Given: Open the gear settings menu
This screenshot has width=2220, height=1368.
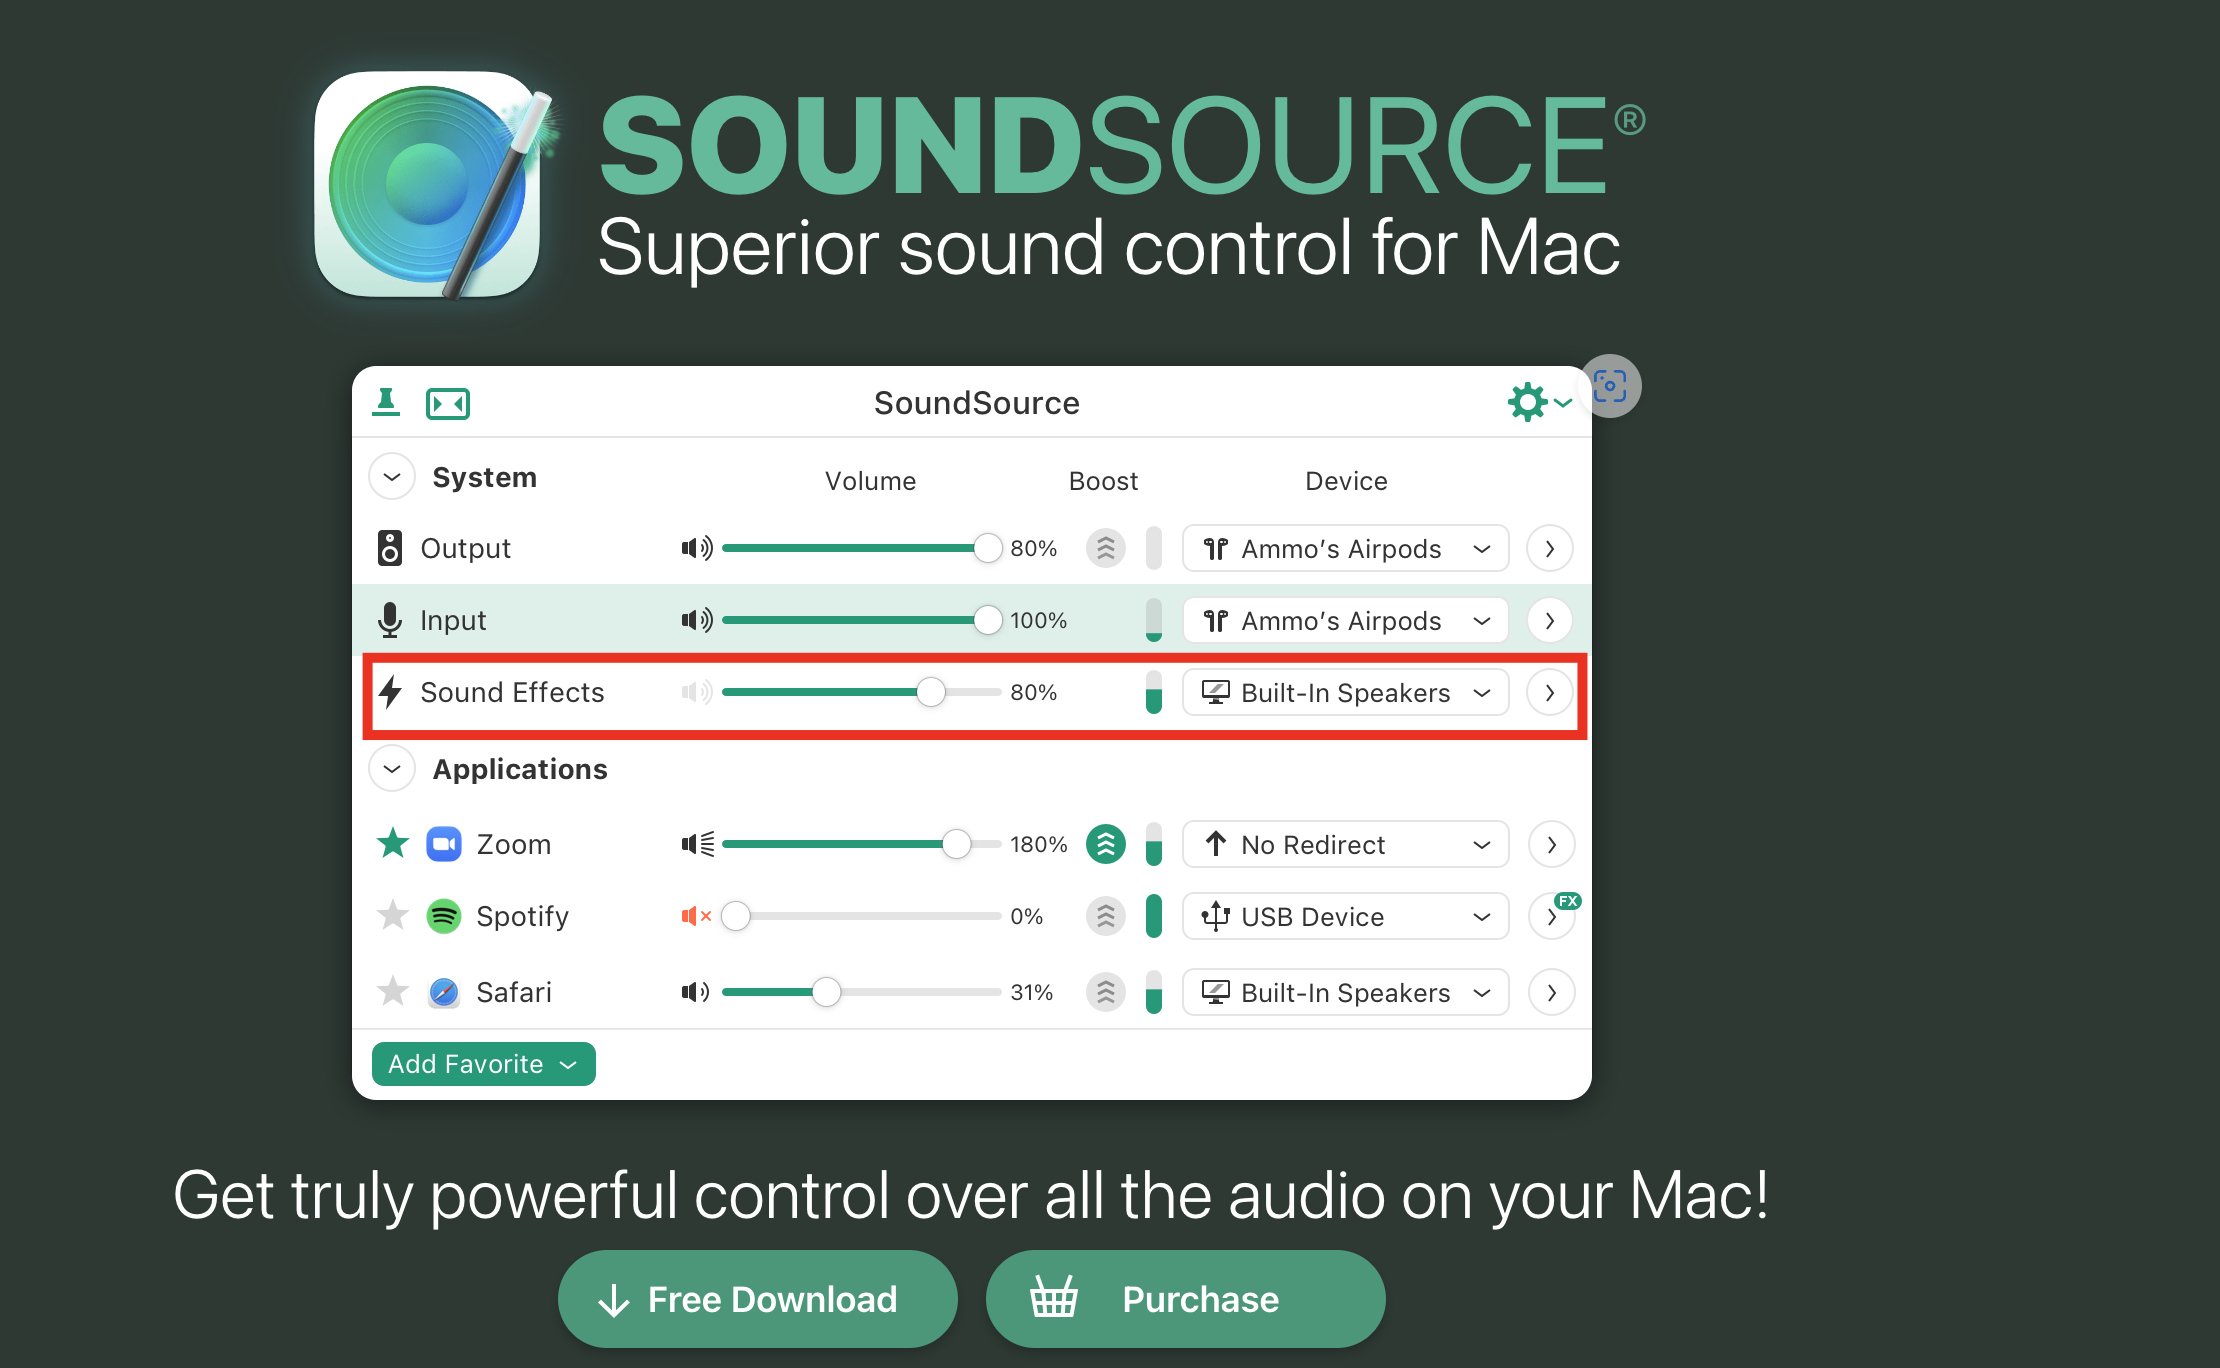Looking at the screenshot, I should tap(1539, 402).
